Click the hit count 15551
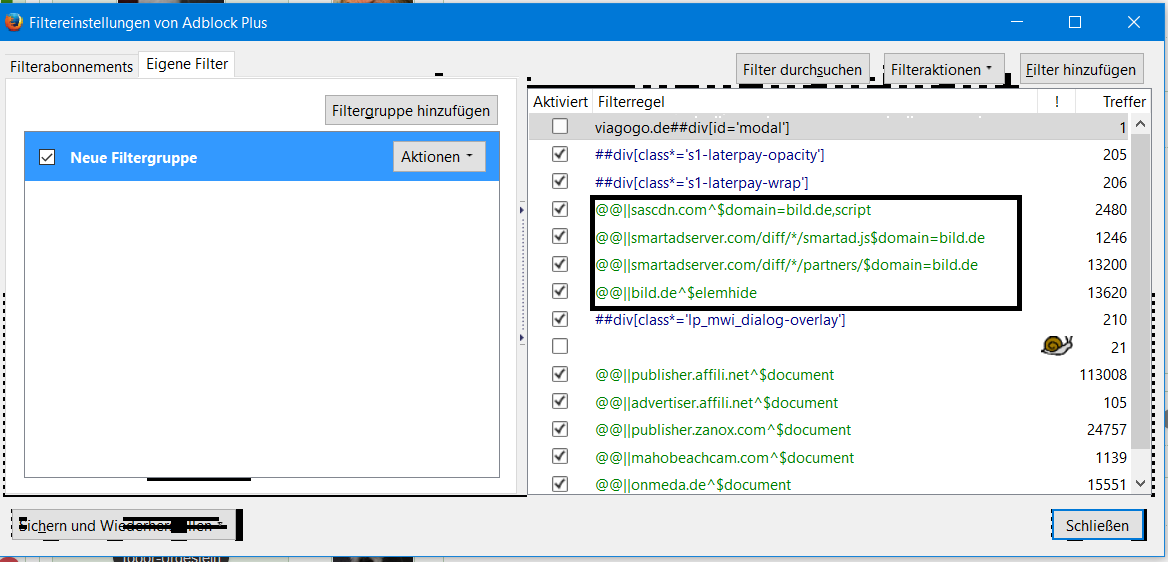 pos(1107,484)
